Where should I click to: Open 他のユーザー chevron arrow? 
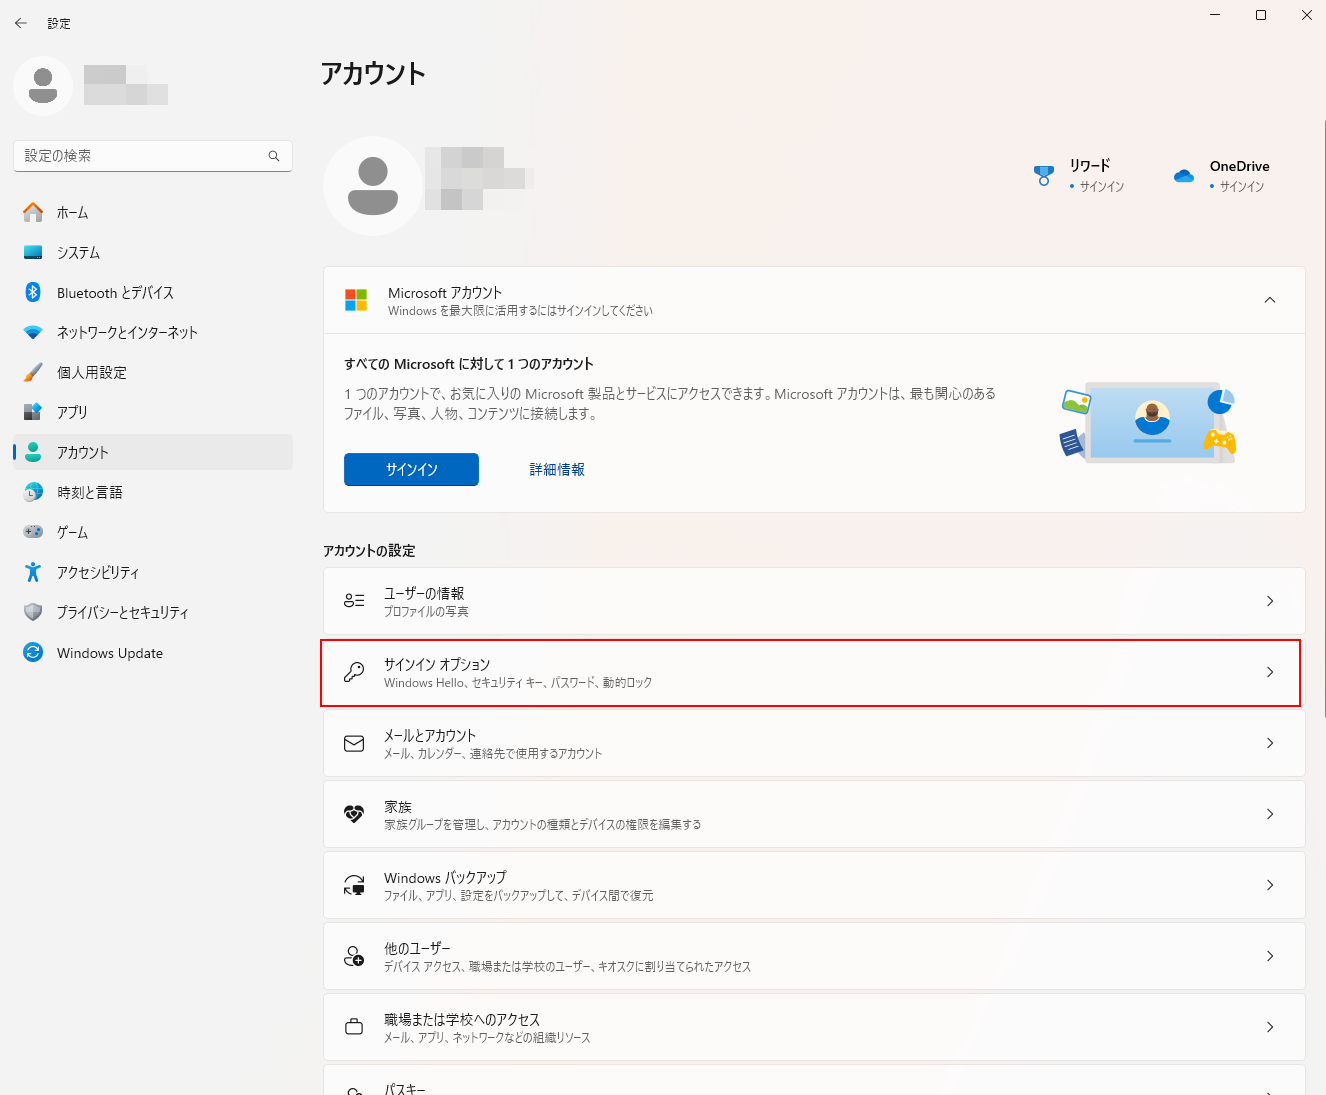1270,956
